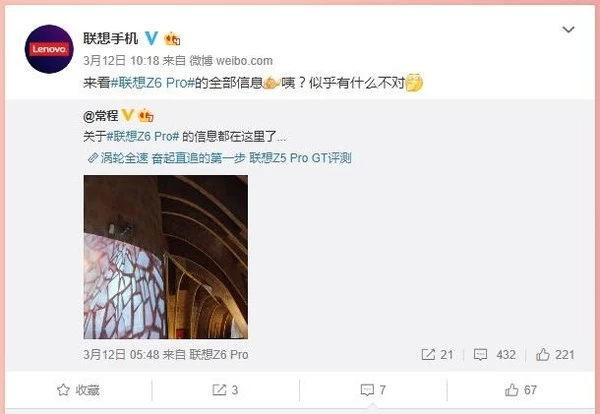Click the original post repost icon 21

[x=437, y=355]
